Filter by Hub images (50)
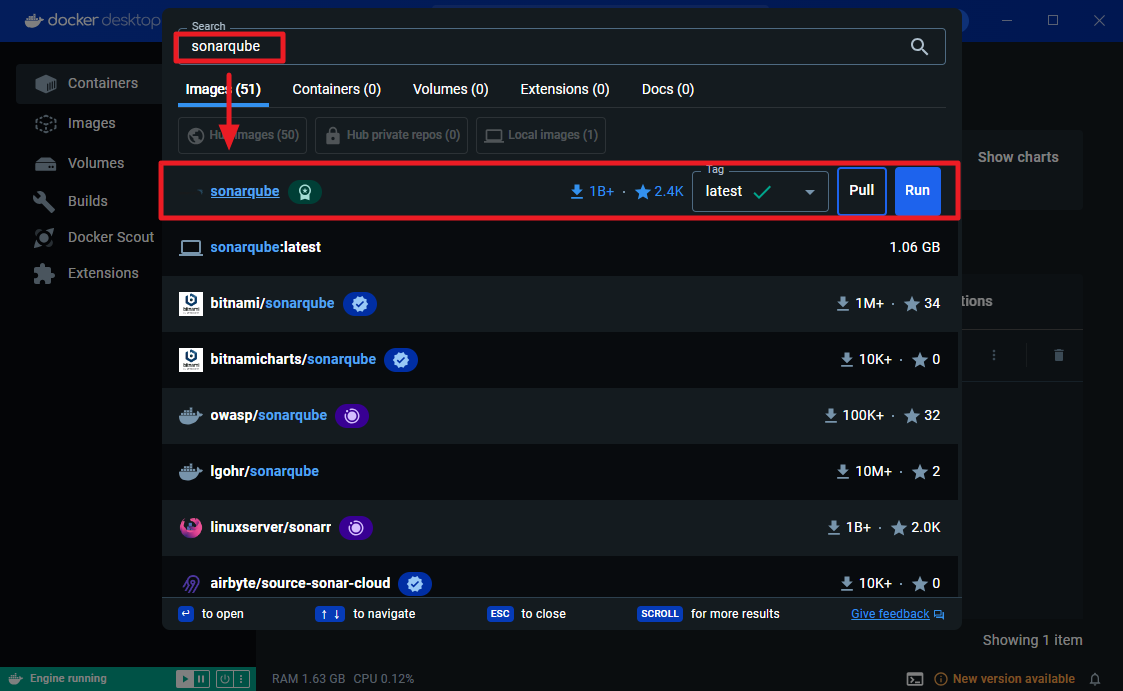1123x691 pixels. coord(243,135)
